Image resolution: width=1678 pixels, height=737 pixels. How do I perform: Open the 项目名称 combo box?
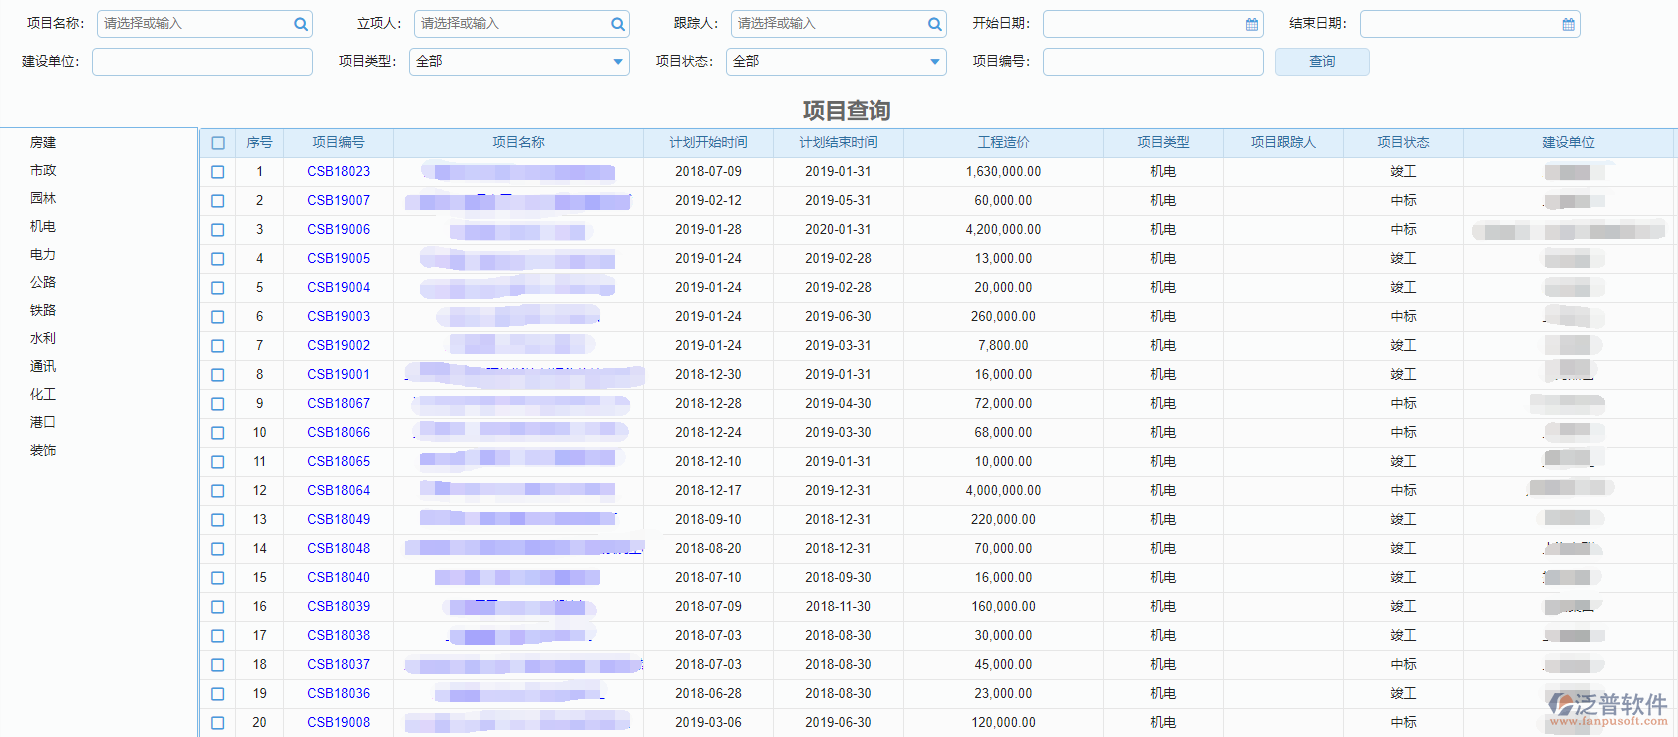pyautogui.click(x=195, y=24)
